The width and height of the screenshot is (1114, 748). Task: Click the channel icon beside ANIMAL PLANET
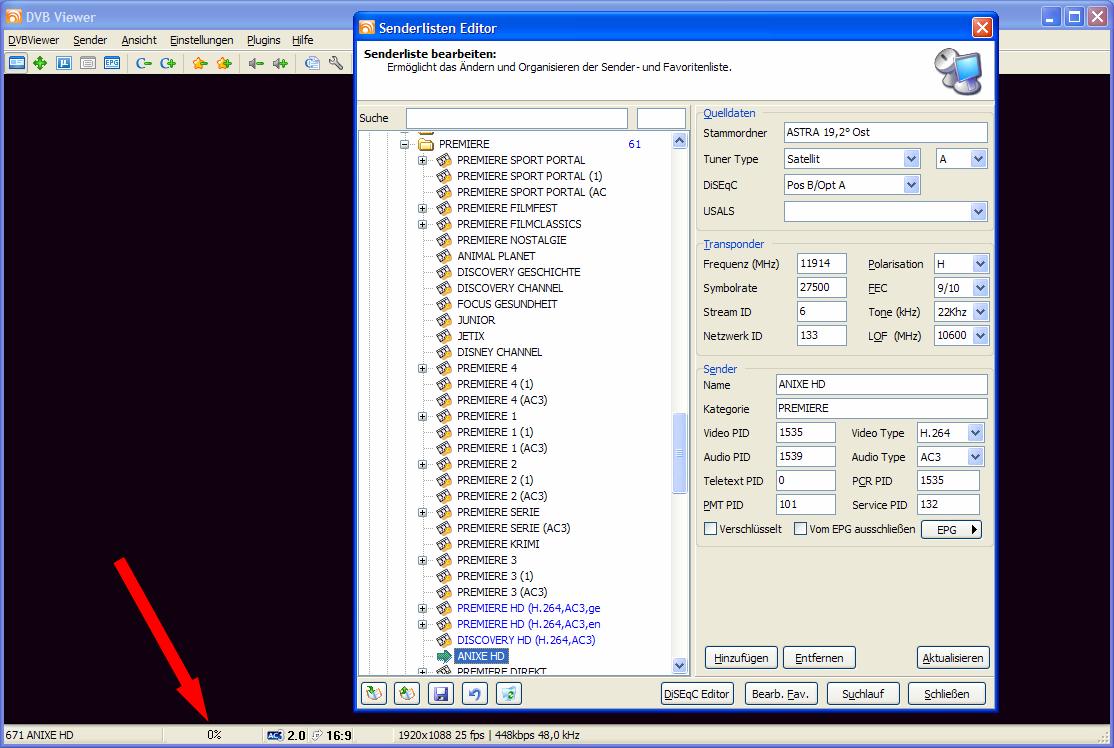click(444, 256)
